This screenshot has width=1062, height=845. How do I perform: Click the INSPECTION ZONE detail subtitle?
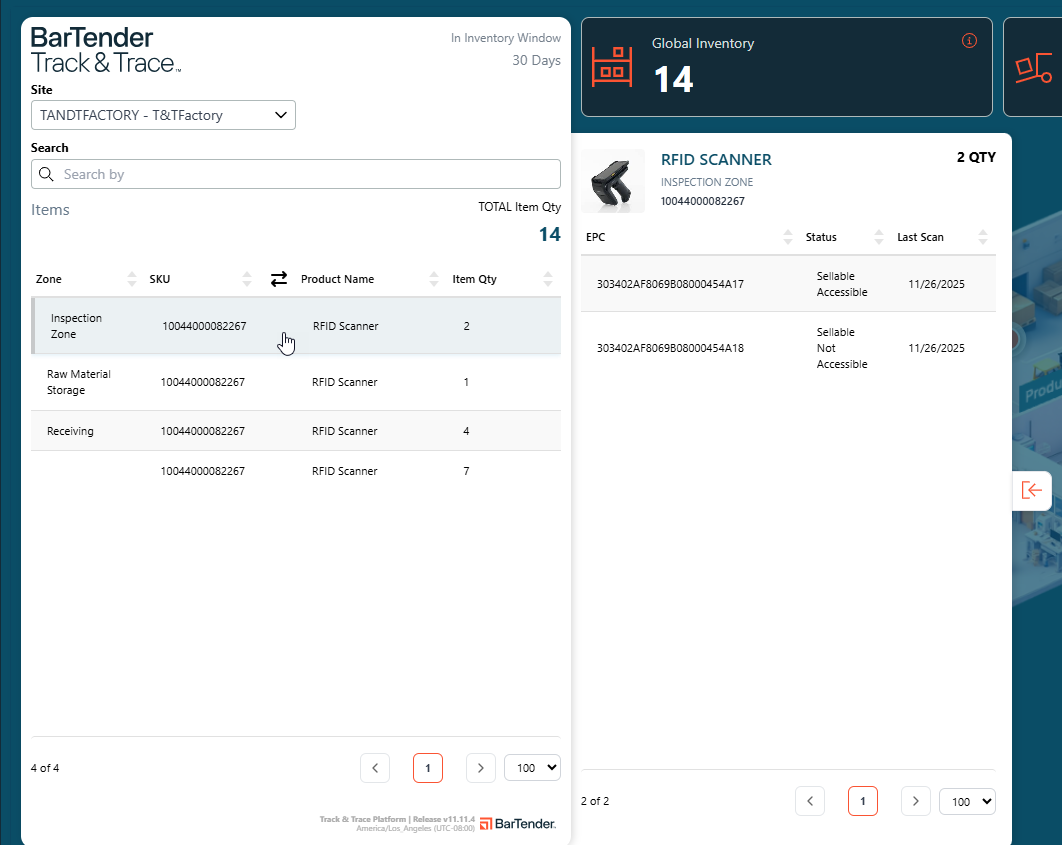[706, 182]
